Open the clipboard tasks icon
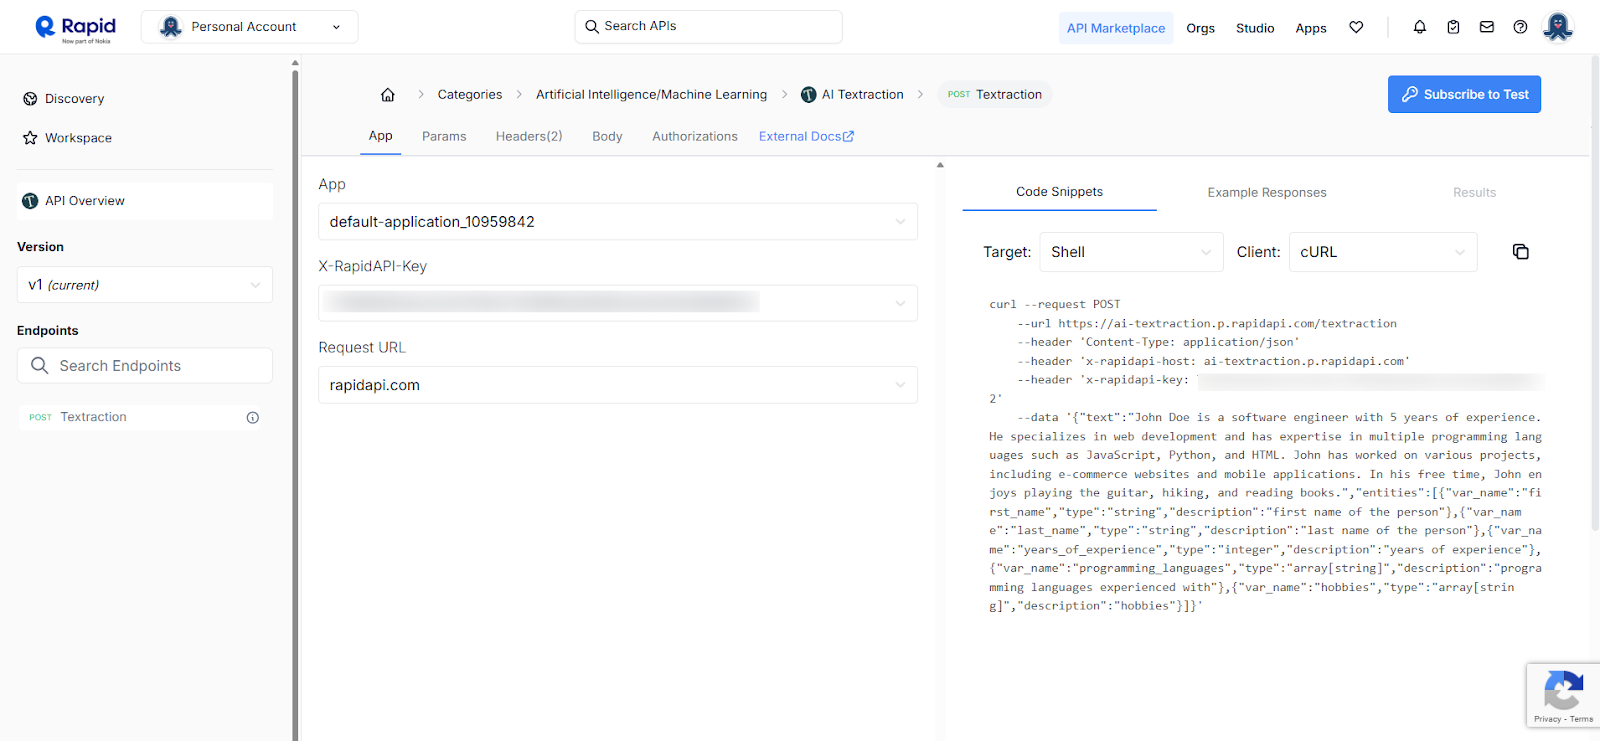1600x741 pixels. (x=1453, y=27)
